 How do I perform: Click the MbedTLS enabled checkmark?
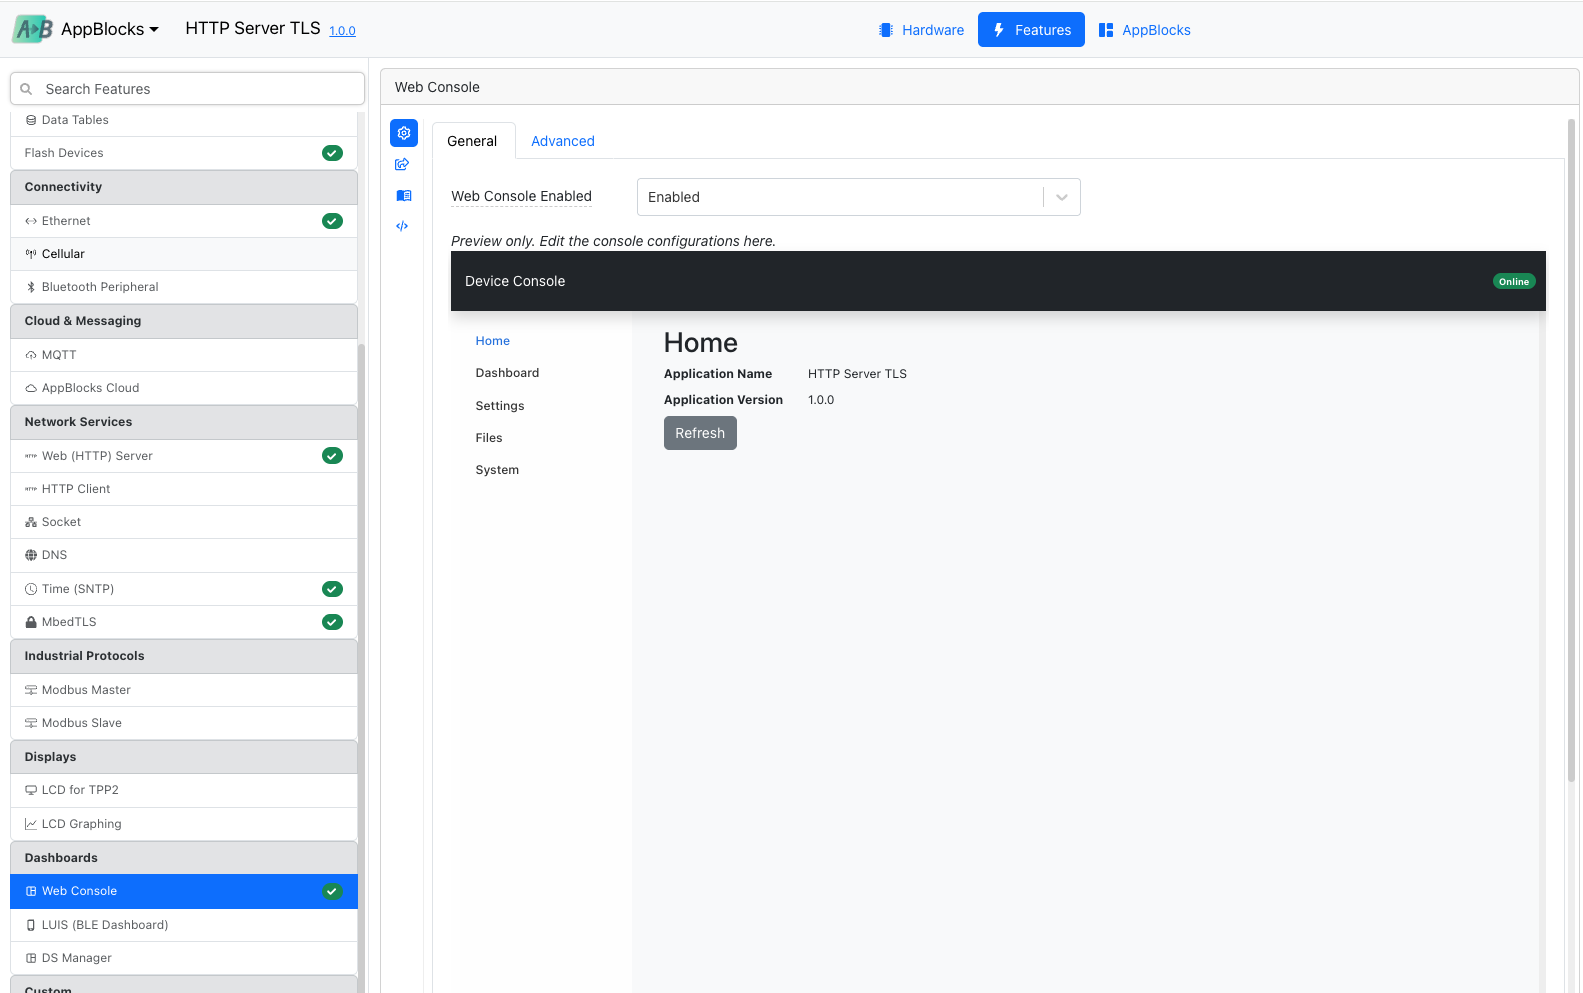[333, 622]
